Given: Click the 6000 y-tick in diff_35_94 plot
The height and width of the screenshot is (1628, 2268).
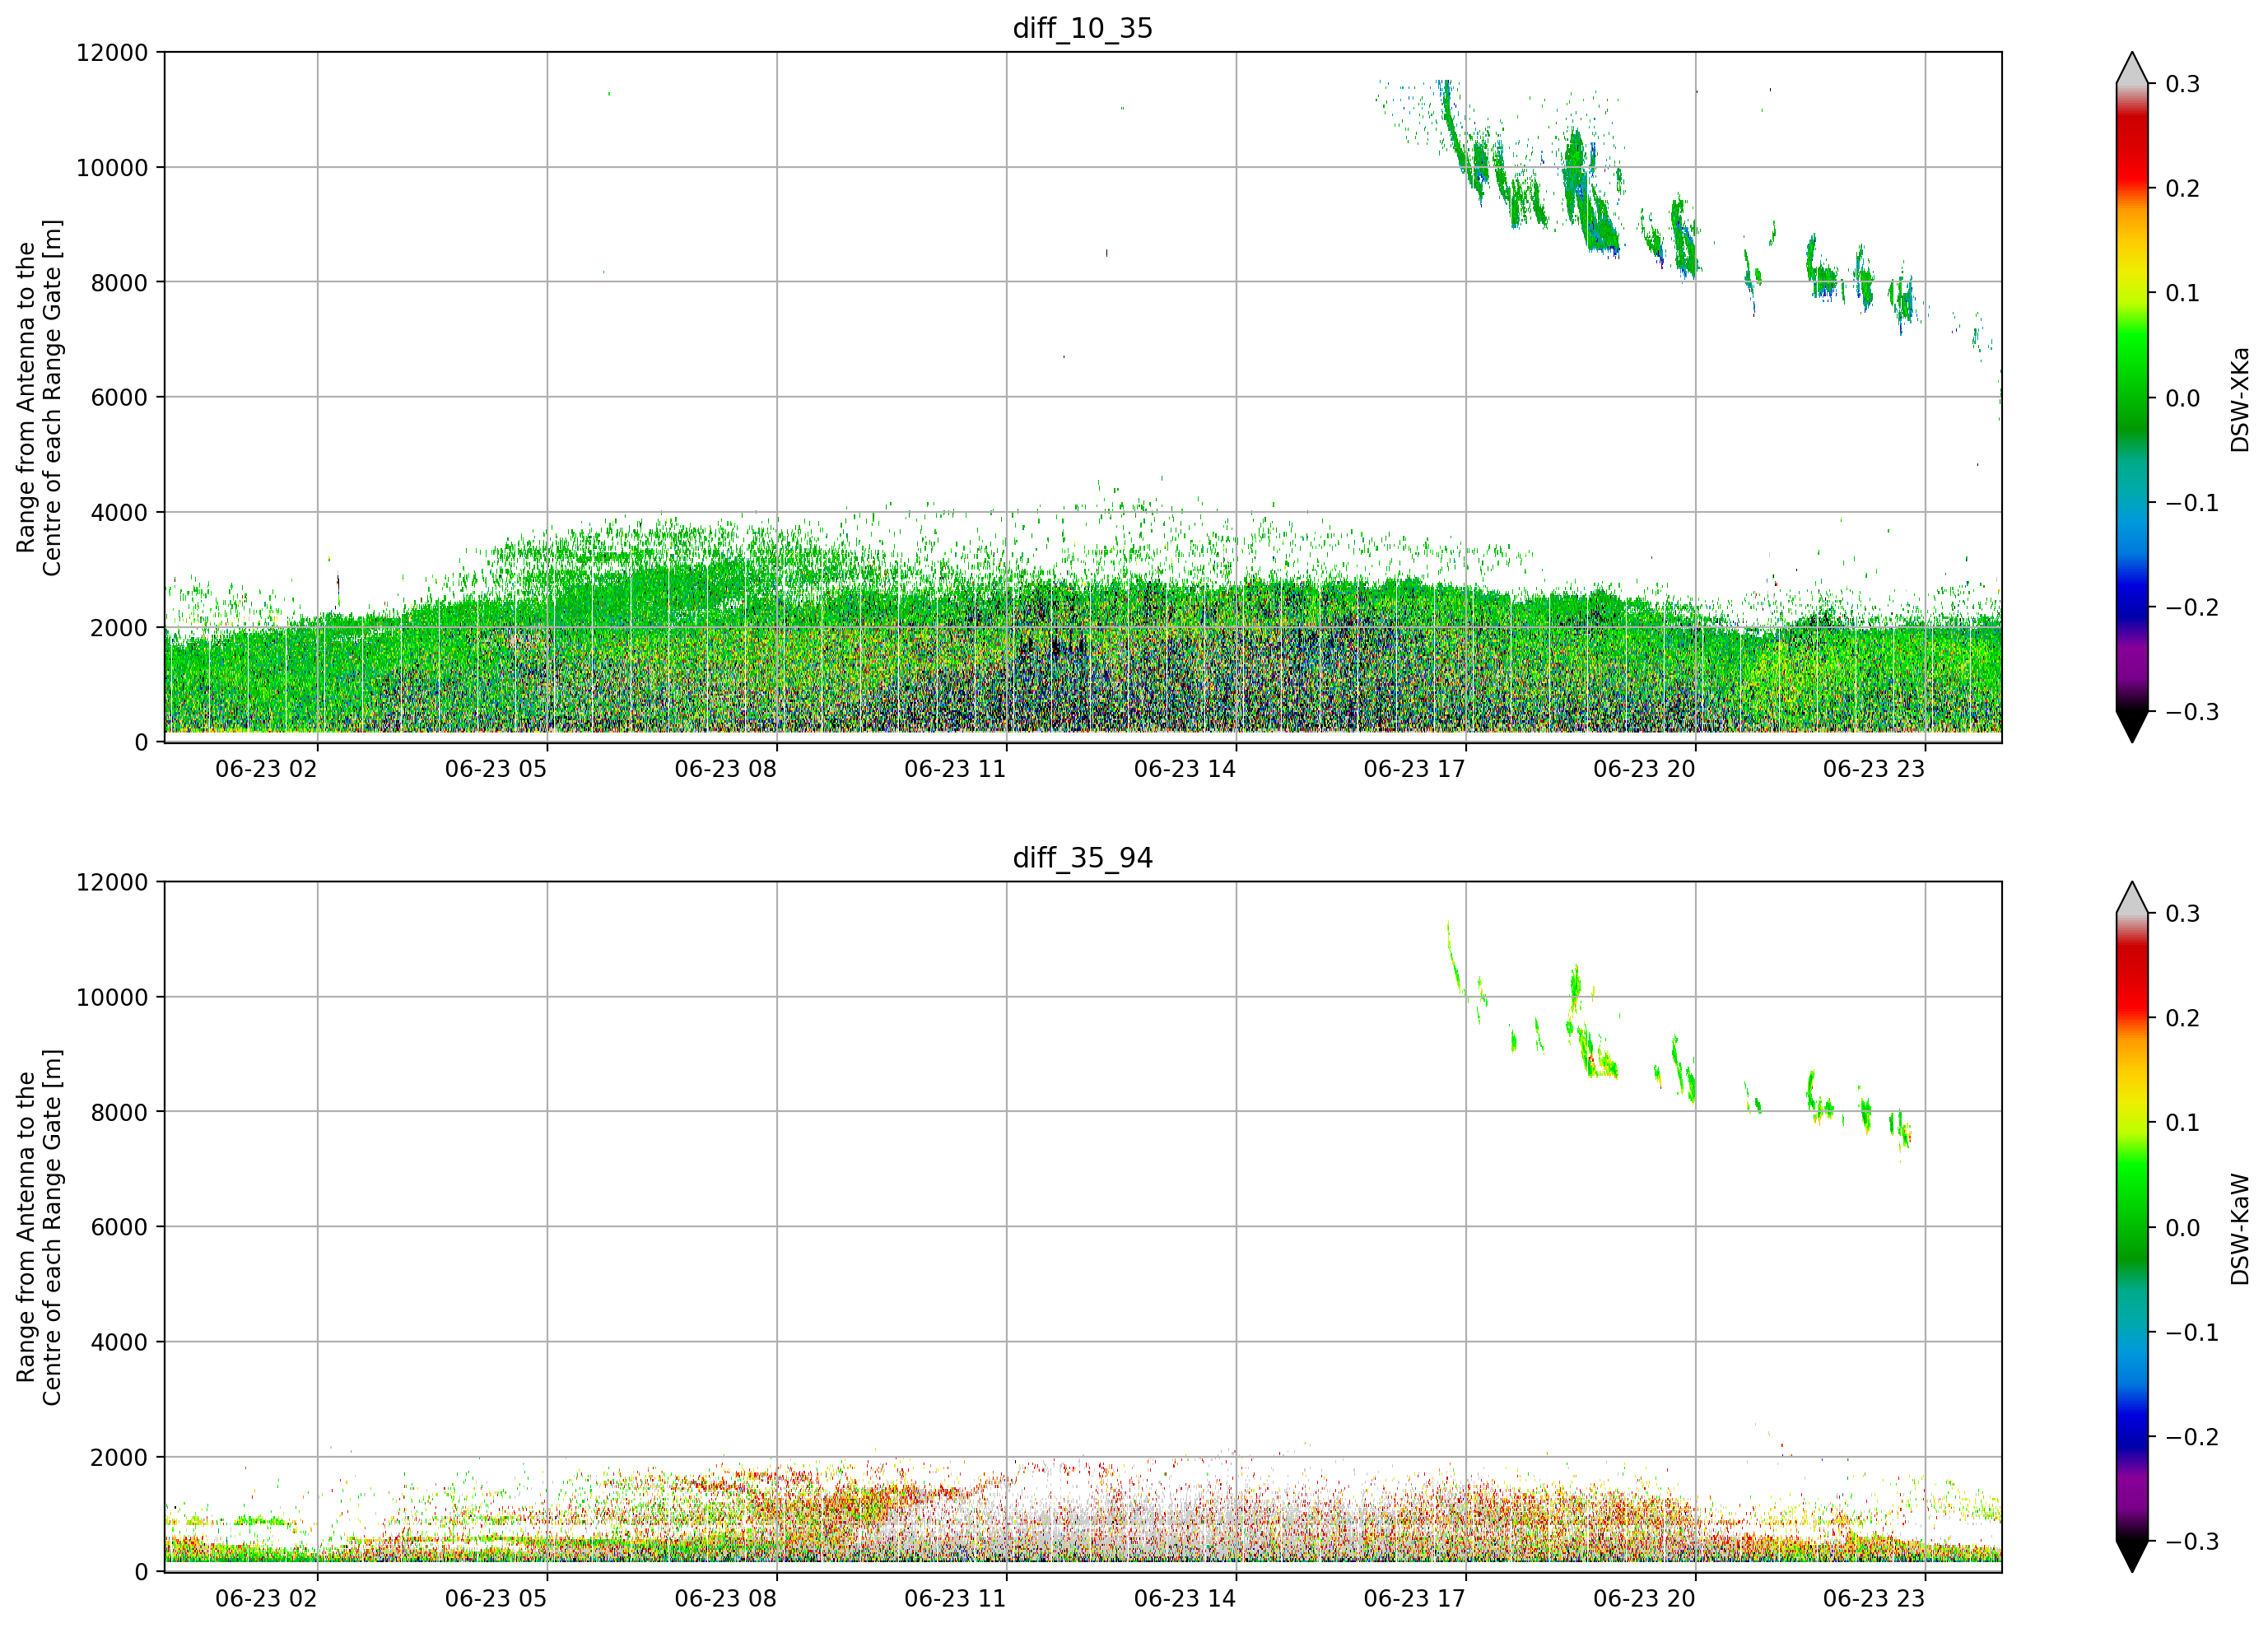Looking at the screenshot, I should pyautogui.click(x=119, y=1228).
